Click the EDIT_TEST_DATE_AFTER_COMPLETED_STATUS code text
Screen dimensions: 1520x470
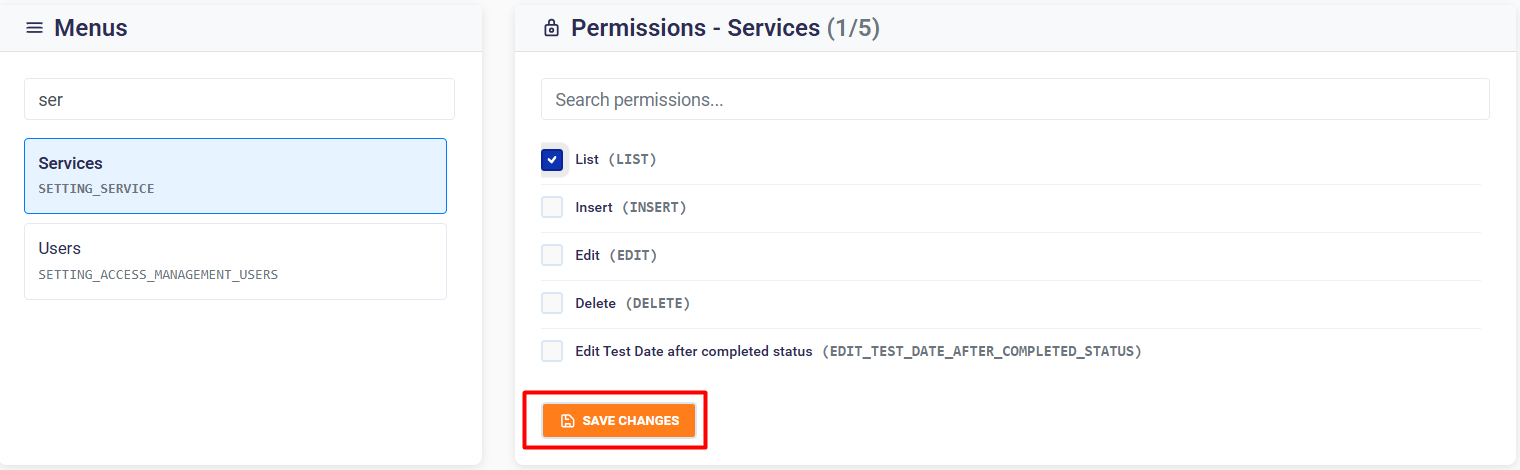pos(981,352)
